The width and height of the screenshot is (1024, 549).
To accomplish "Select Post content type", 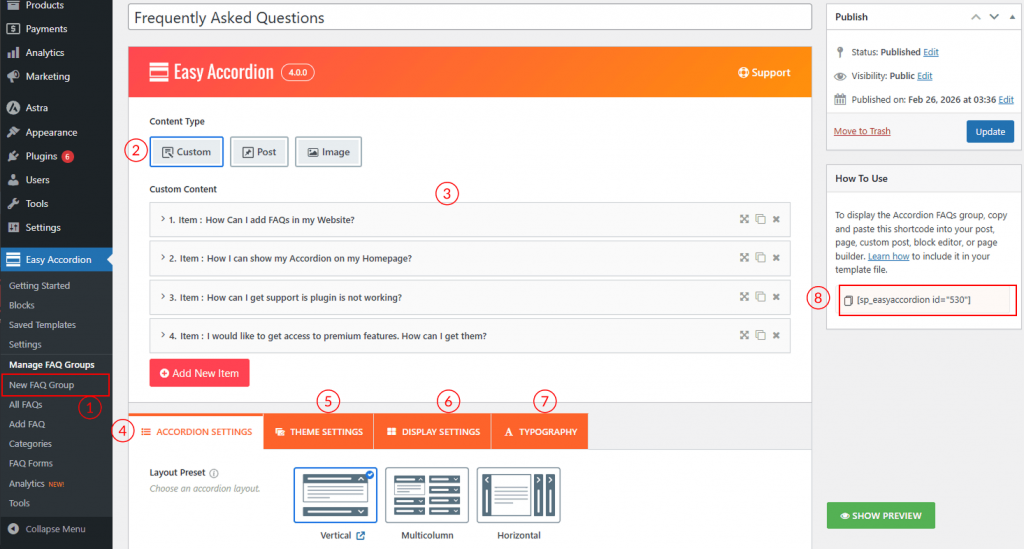I will [x=259, y=152].
